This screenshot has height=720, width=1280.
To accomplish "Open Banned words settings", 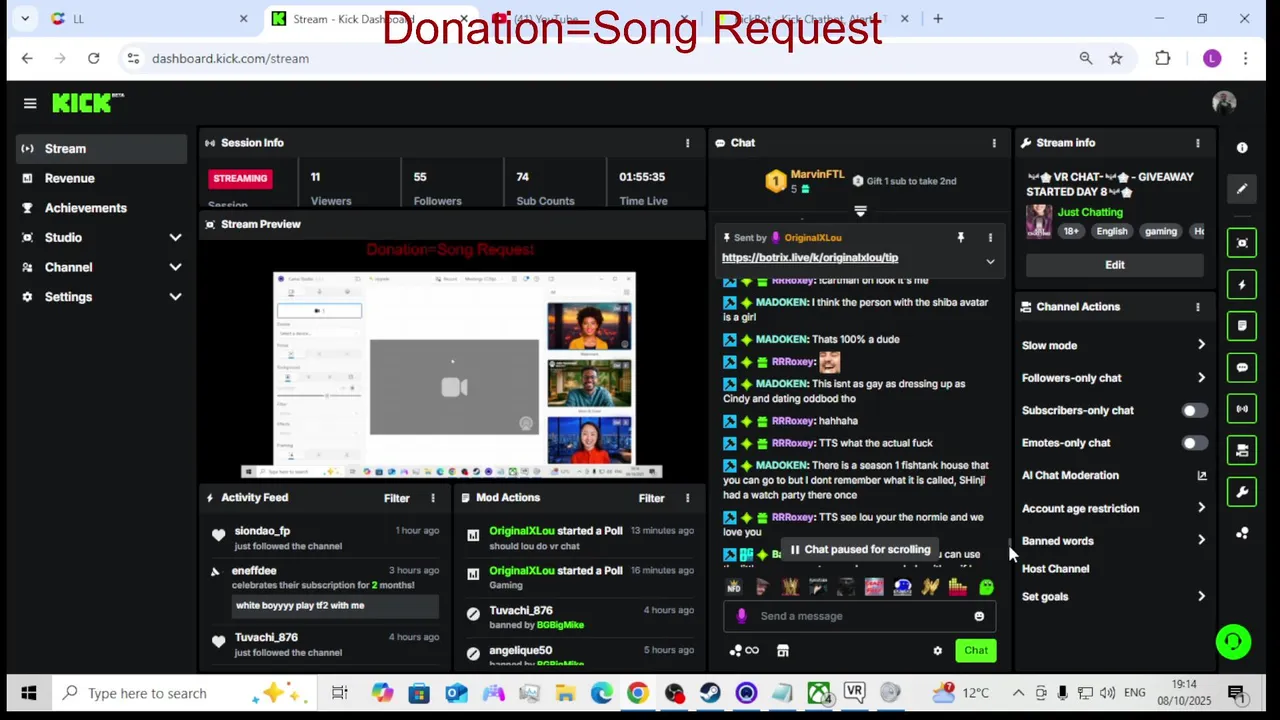I will coord(1114,541).
